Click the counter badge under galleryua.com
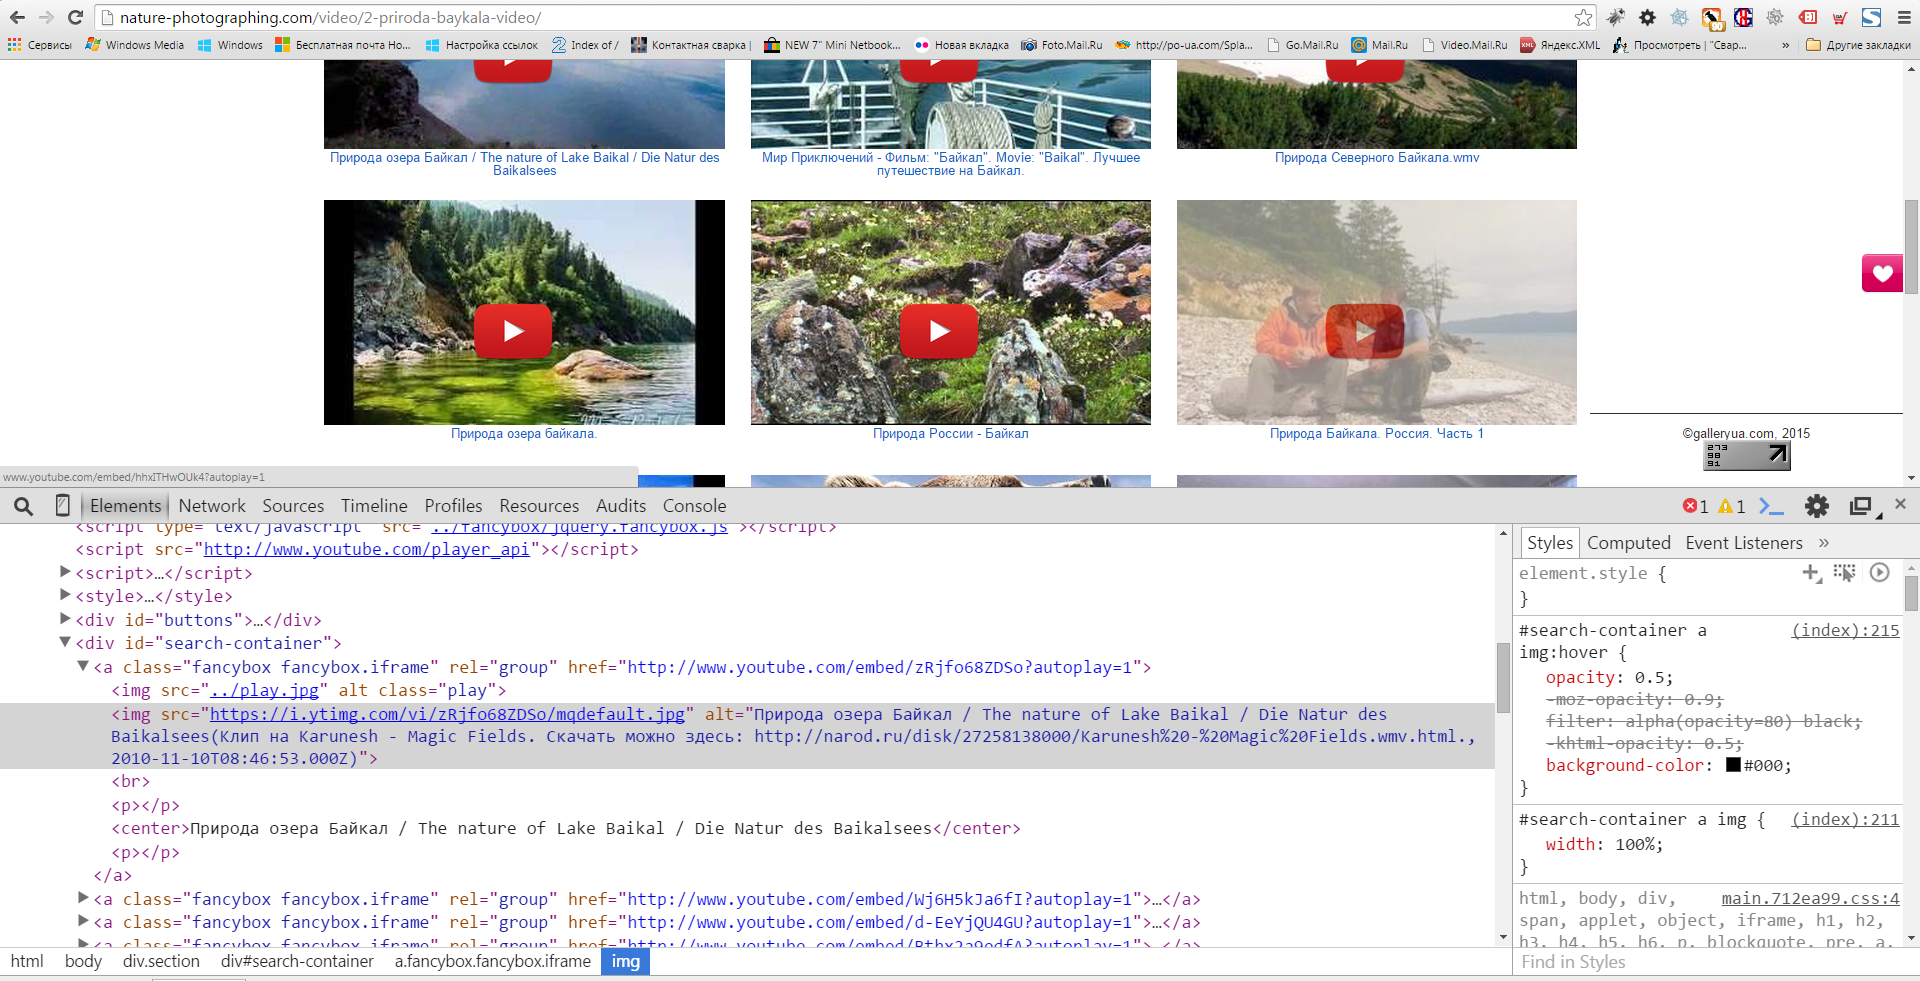 pyautogui.click(x=1747, y=456)
